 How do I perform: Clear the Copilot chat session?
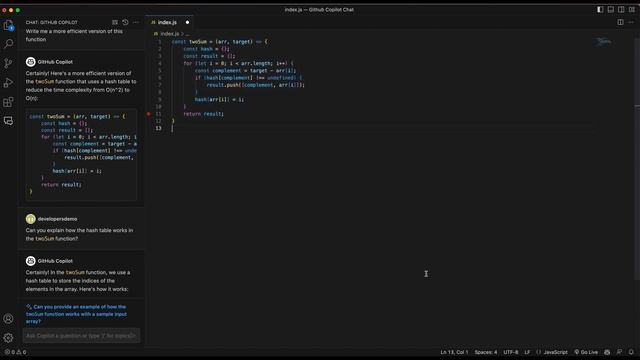115,22
